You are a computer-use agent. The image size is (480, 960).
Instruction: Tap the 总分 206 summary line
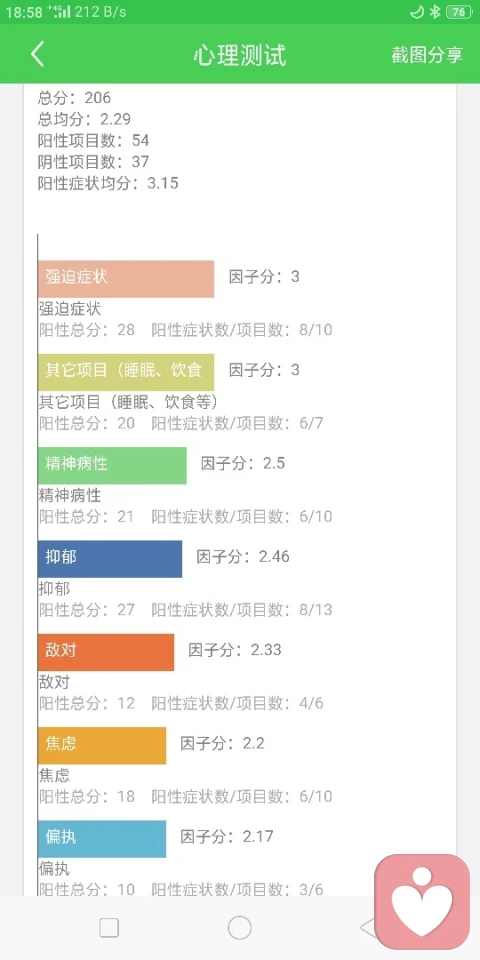[x=75, y=97]
